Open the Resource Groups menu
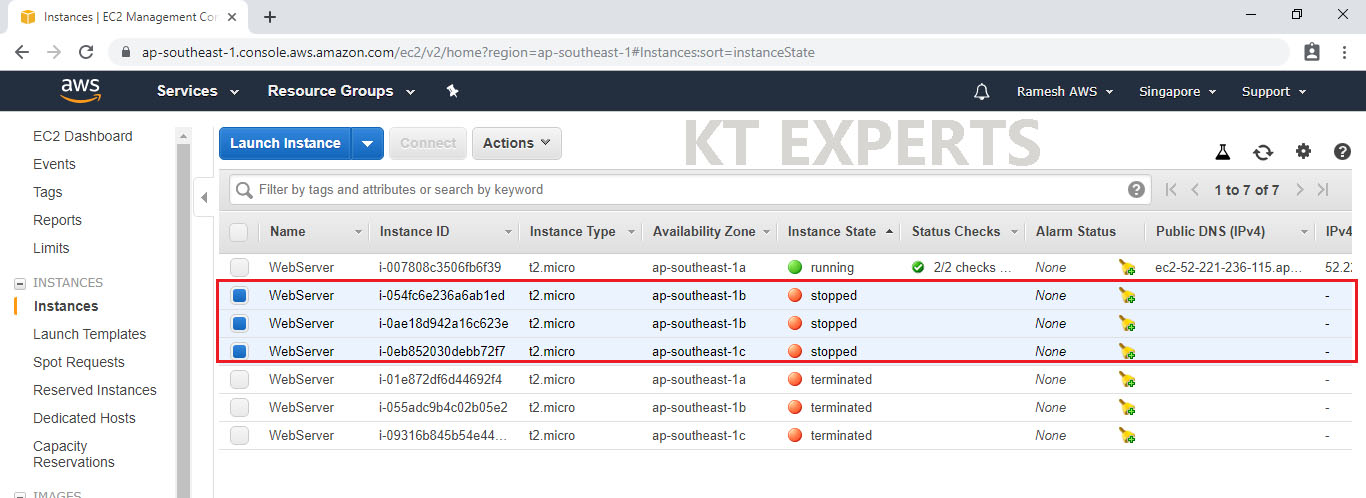This screenshot has width=1366, height=498. point(340,91)
